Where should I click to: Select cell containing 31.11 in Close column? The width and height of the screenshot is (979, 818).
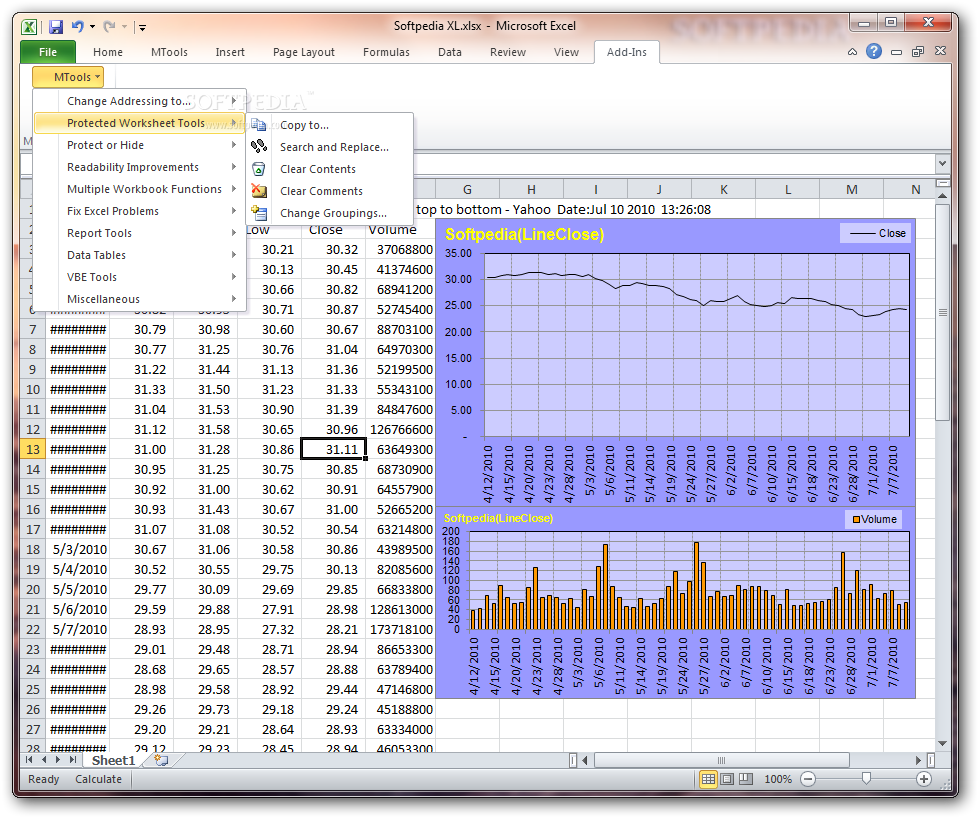(333, 450)
